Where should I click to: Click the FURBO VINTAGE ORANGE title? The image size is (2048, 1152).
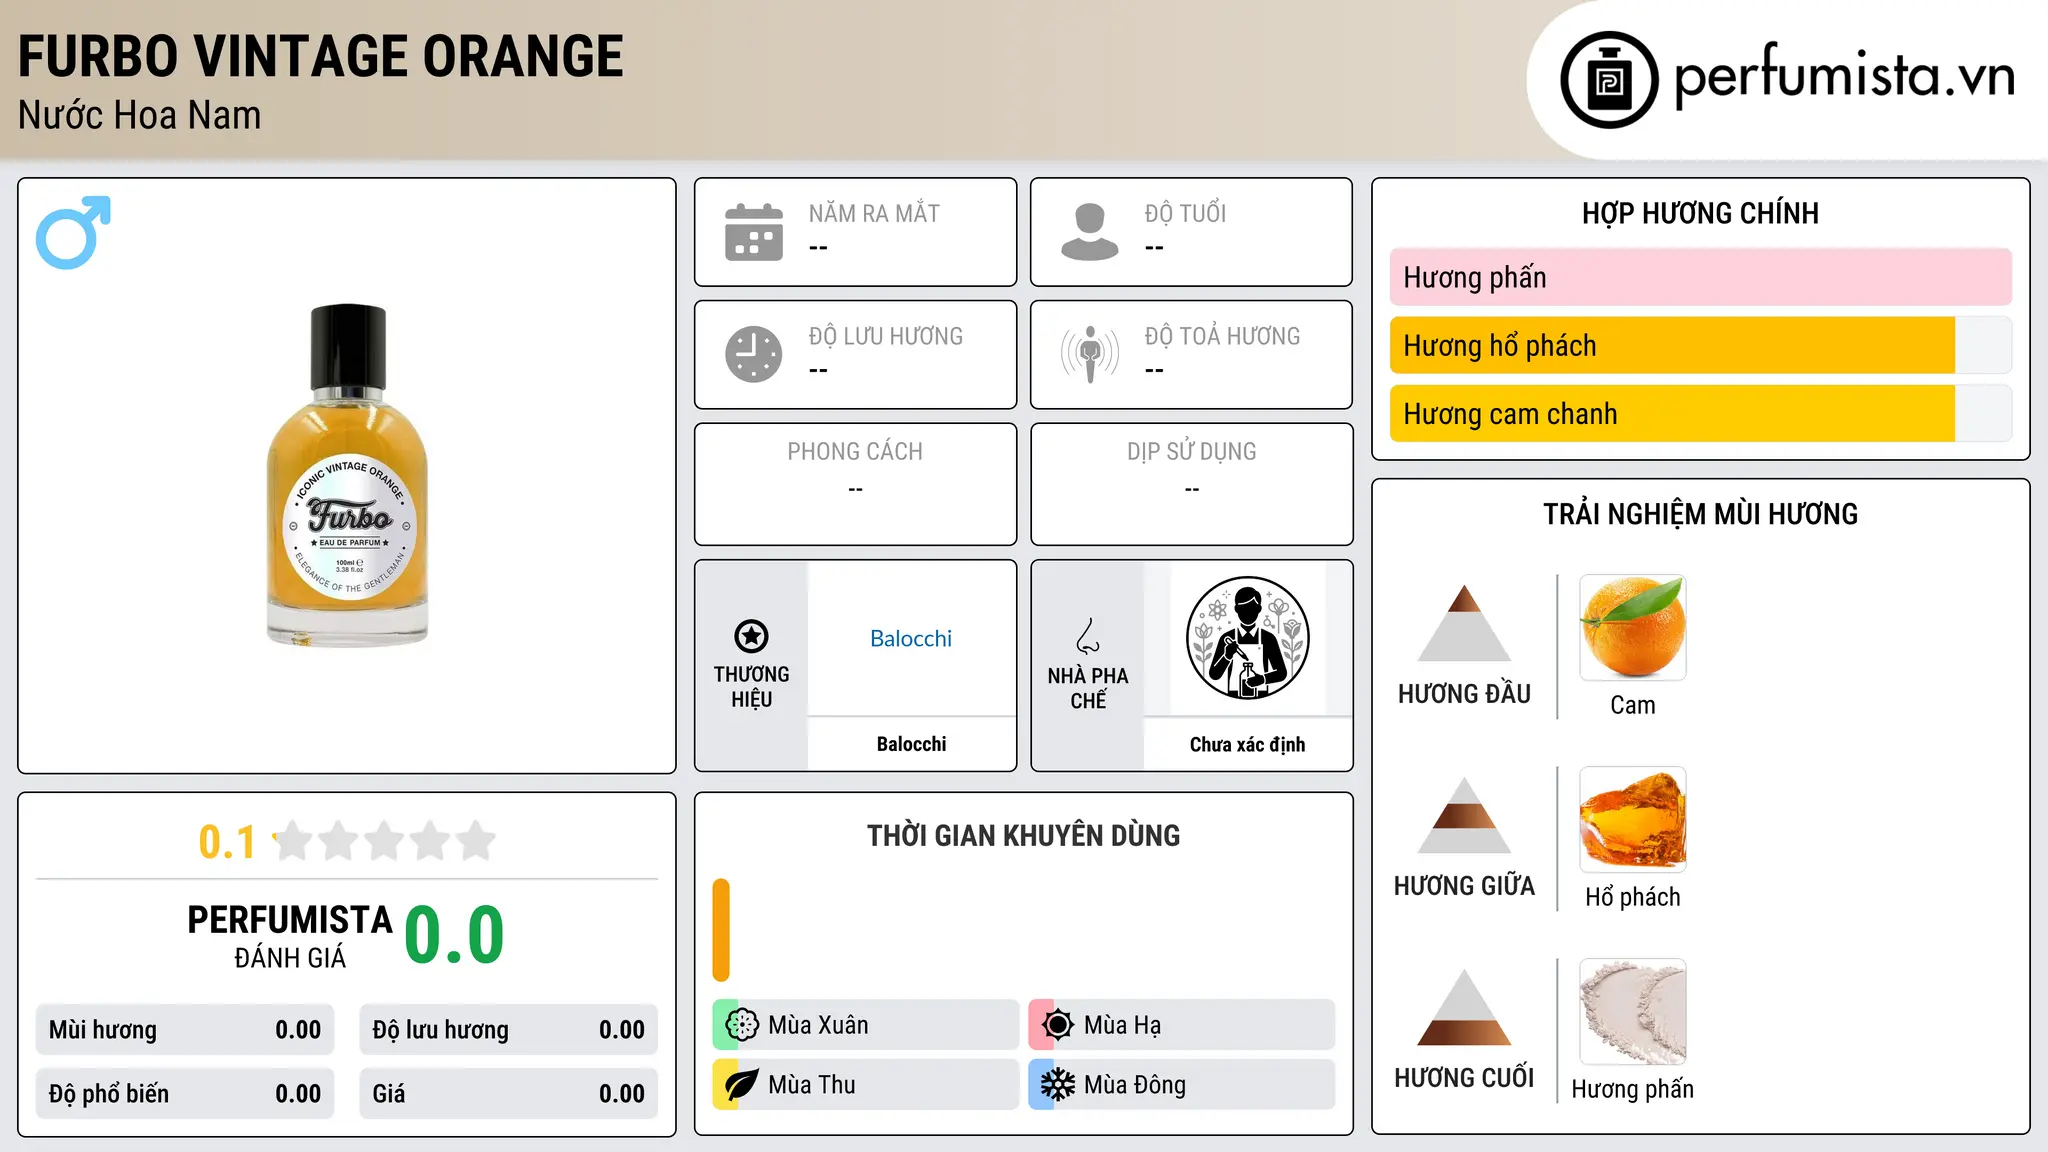click(x=321, y=56)
